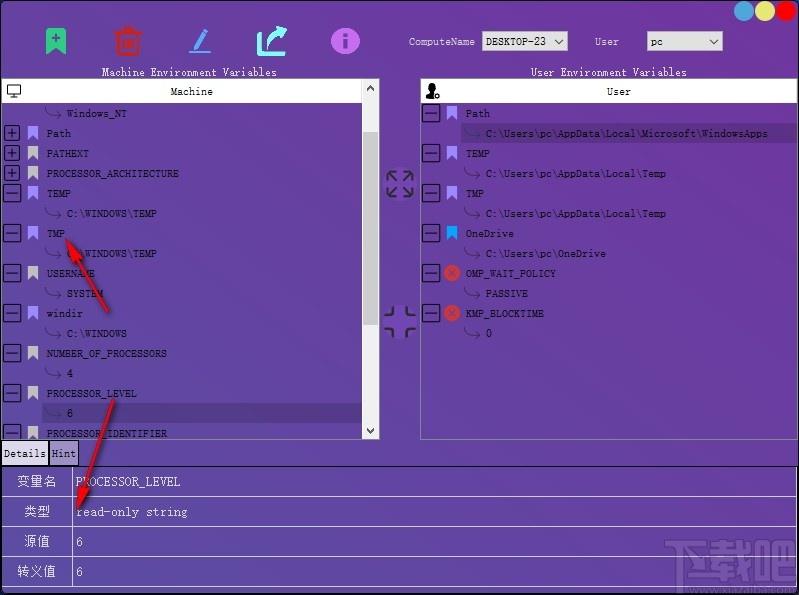Click the type field read-only string
Image resolution: width=799 pixels, height=595 pixels.
(x=434, y=511)
